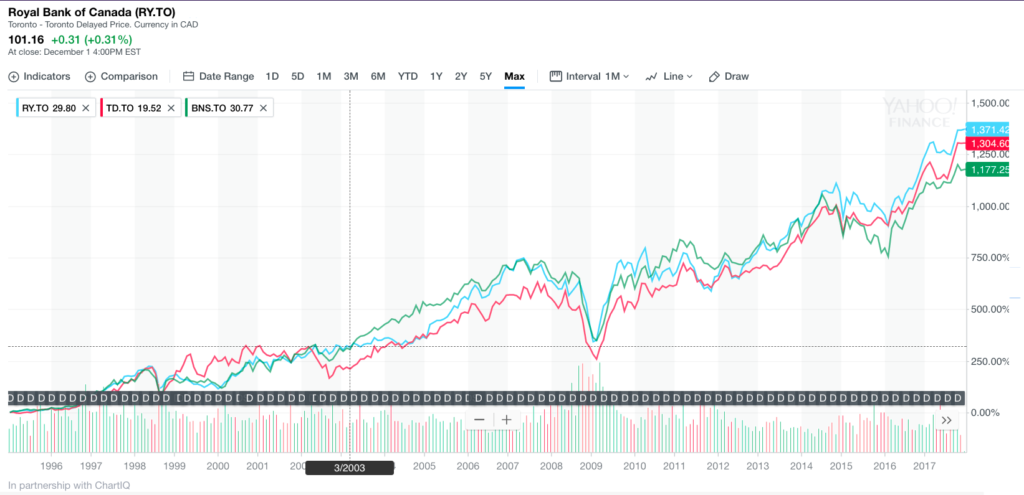Select the 2Y range

tap(461, 76)
